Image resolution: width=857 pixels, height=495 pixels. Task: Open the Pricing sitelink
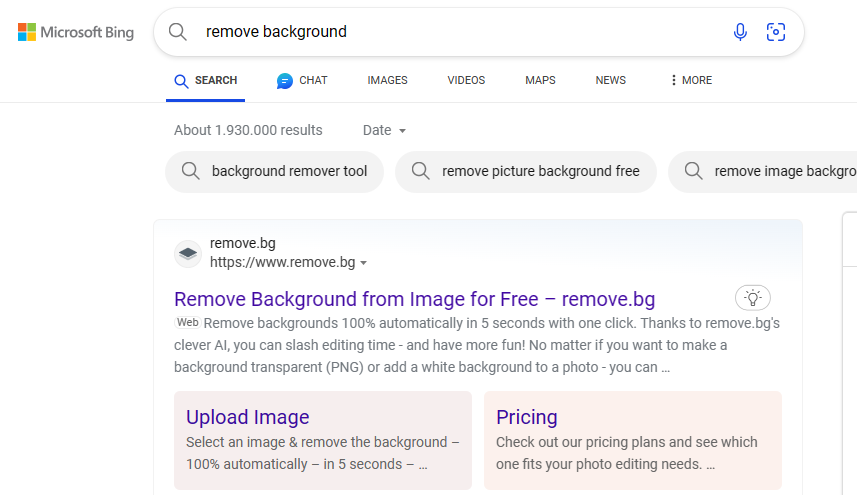pyautogui.click(x=526, y=417)
